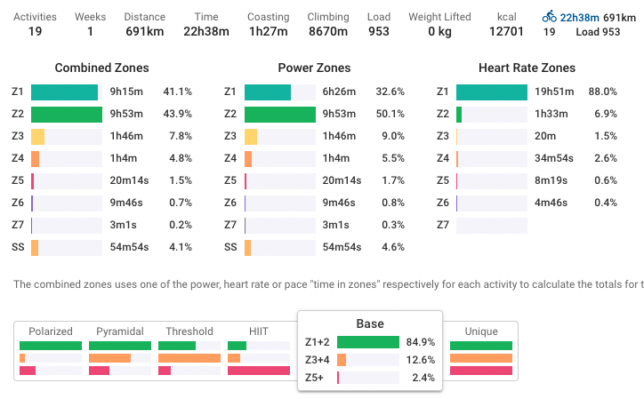Choose the HIIT distribution model
The width and height of the screenshot is (644, 399).
pos(259,352)
